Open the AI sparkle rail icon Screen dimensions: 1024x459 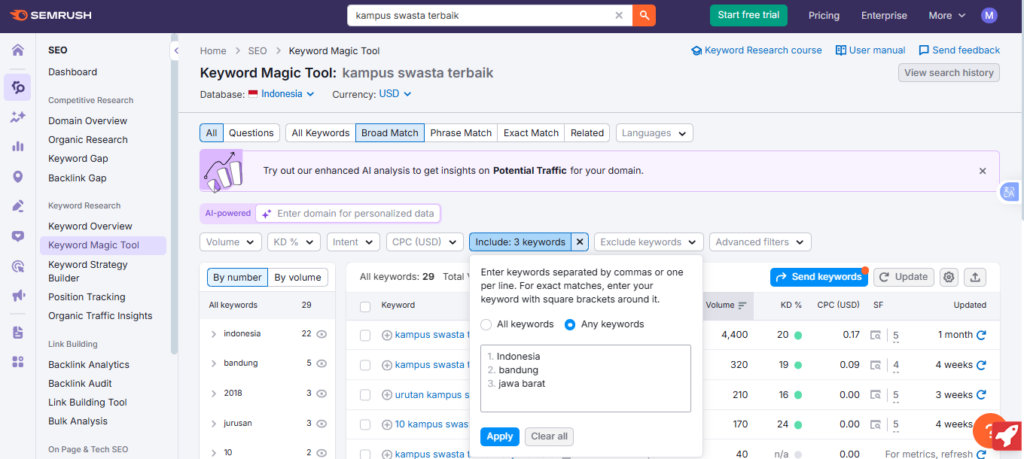[18, 117]
